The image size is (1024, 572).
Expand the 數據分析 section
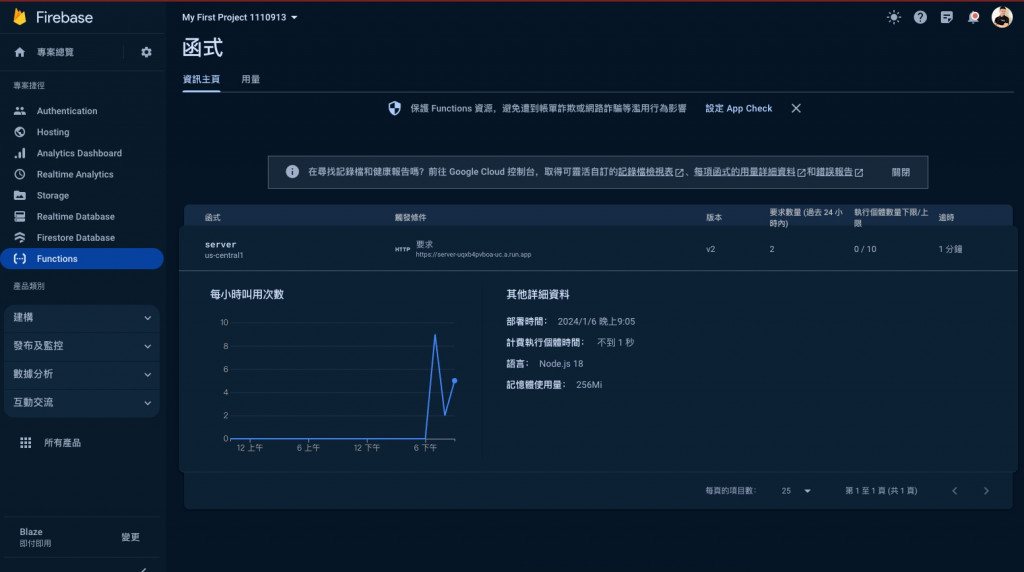point(82,374)
